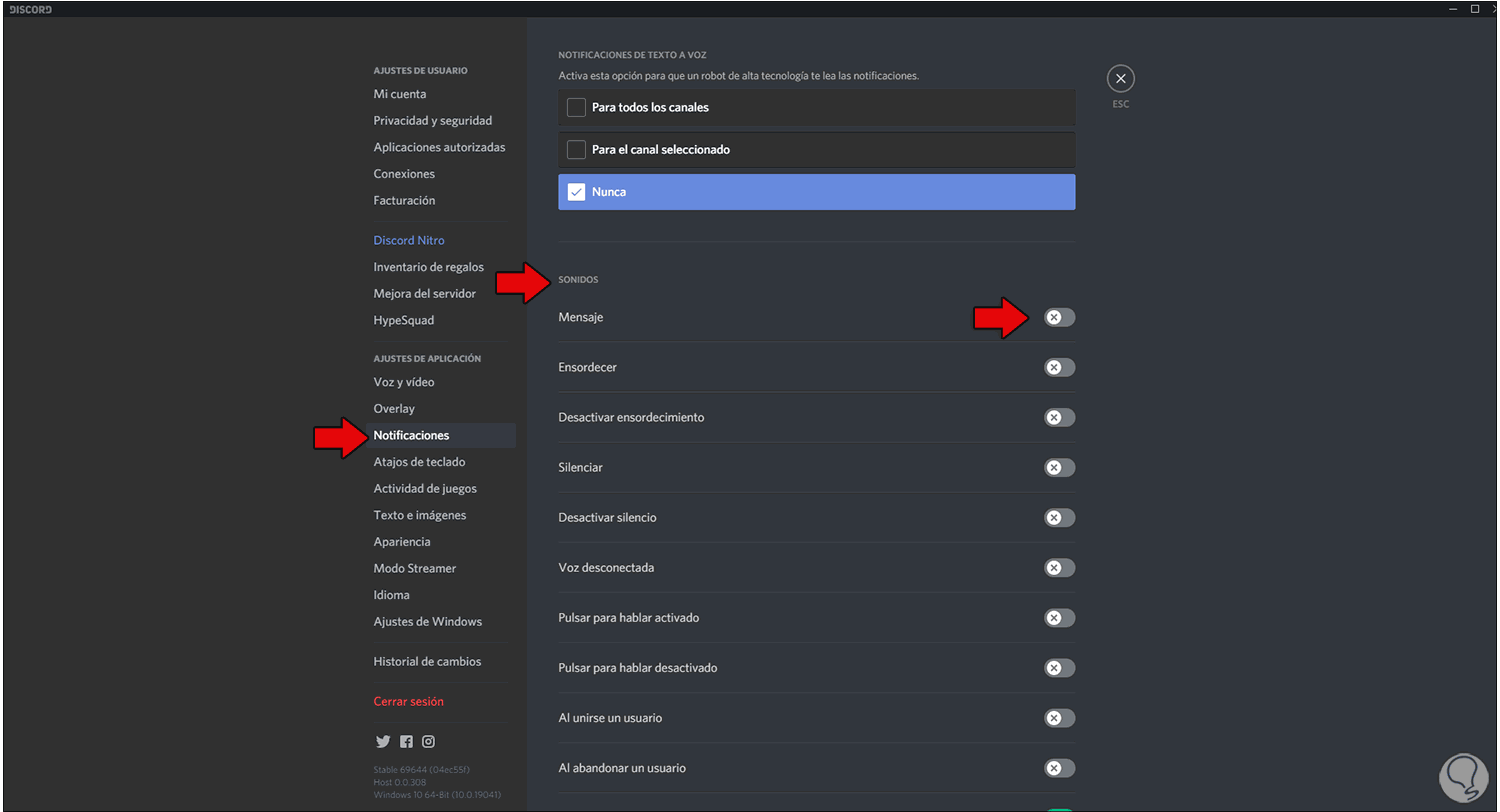Image resolution: width=1500 pixels, height=812 pixels.
Task: Open Voz y vídeo settings
Action: (404, 382)
